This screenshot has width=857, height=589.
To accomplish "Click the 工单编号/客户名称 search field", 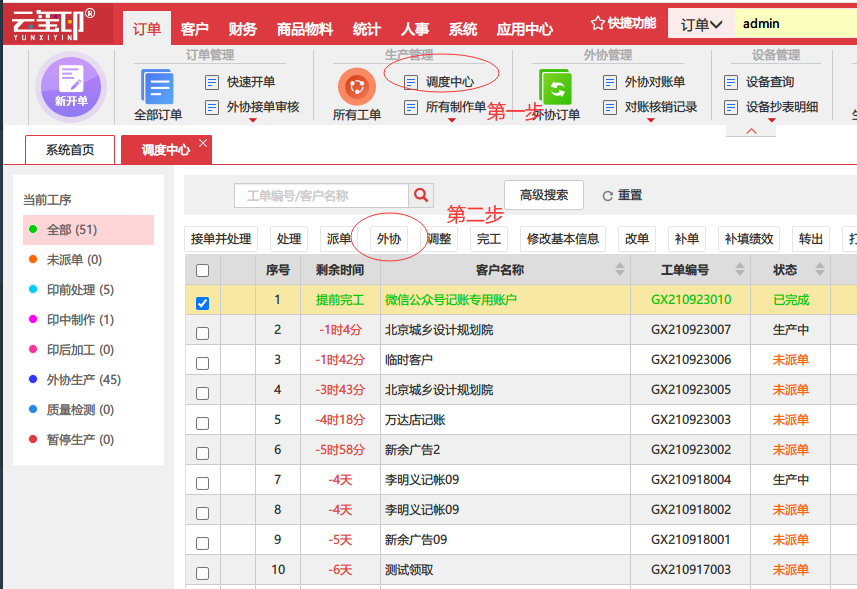I will (321, 196).
